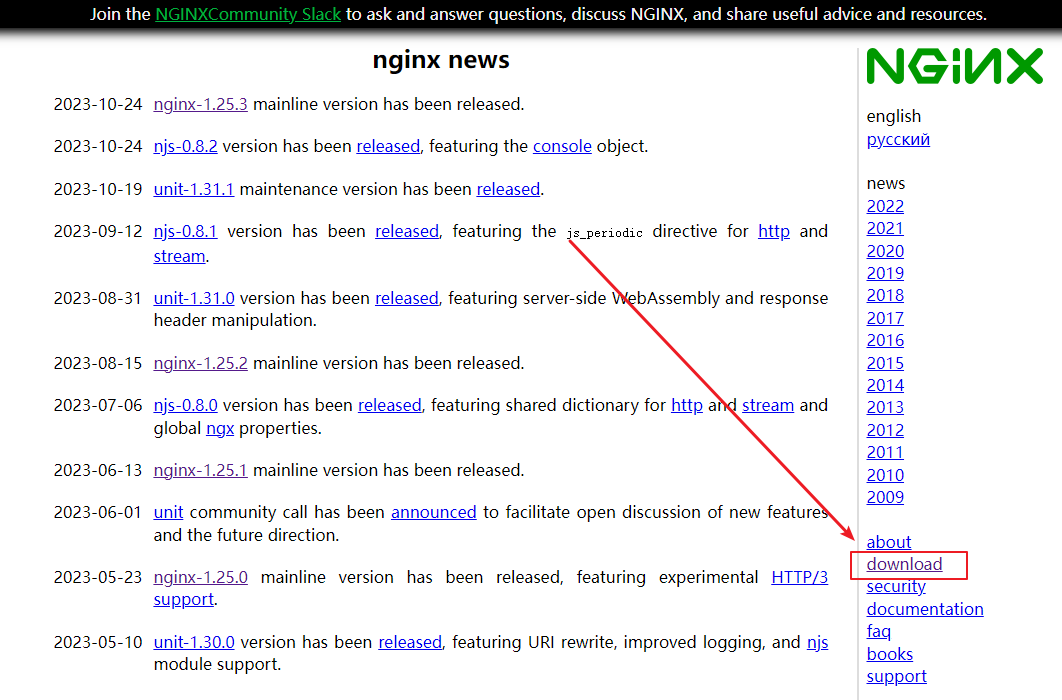This screenshot has width=1062, height=700.
Task: View news from 2009
Action: click(x=885, y=497)
